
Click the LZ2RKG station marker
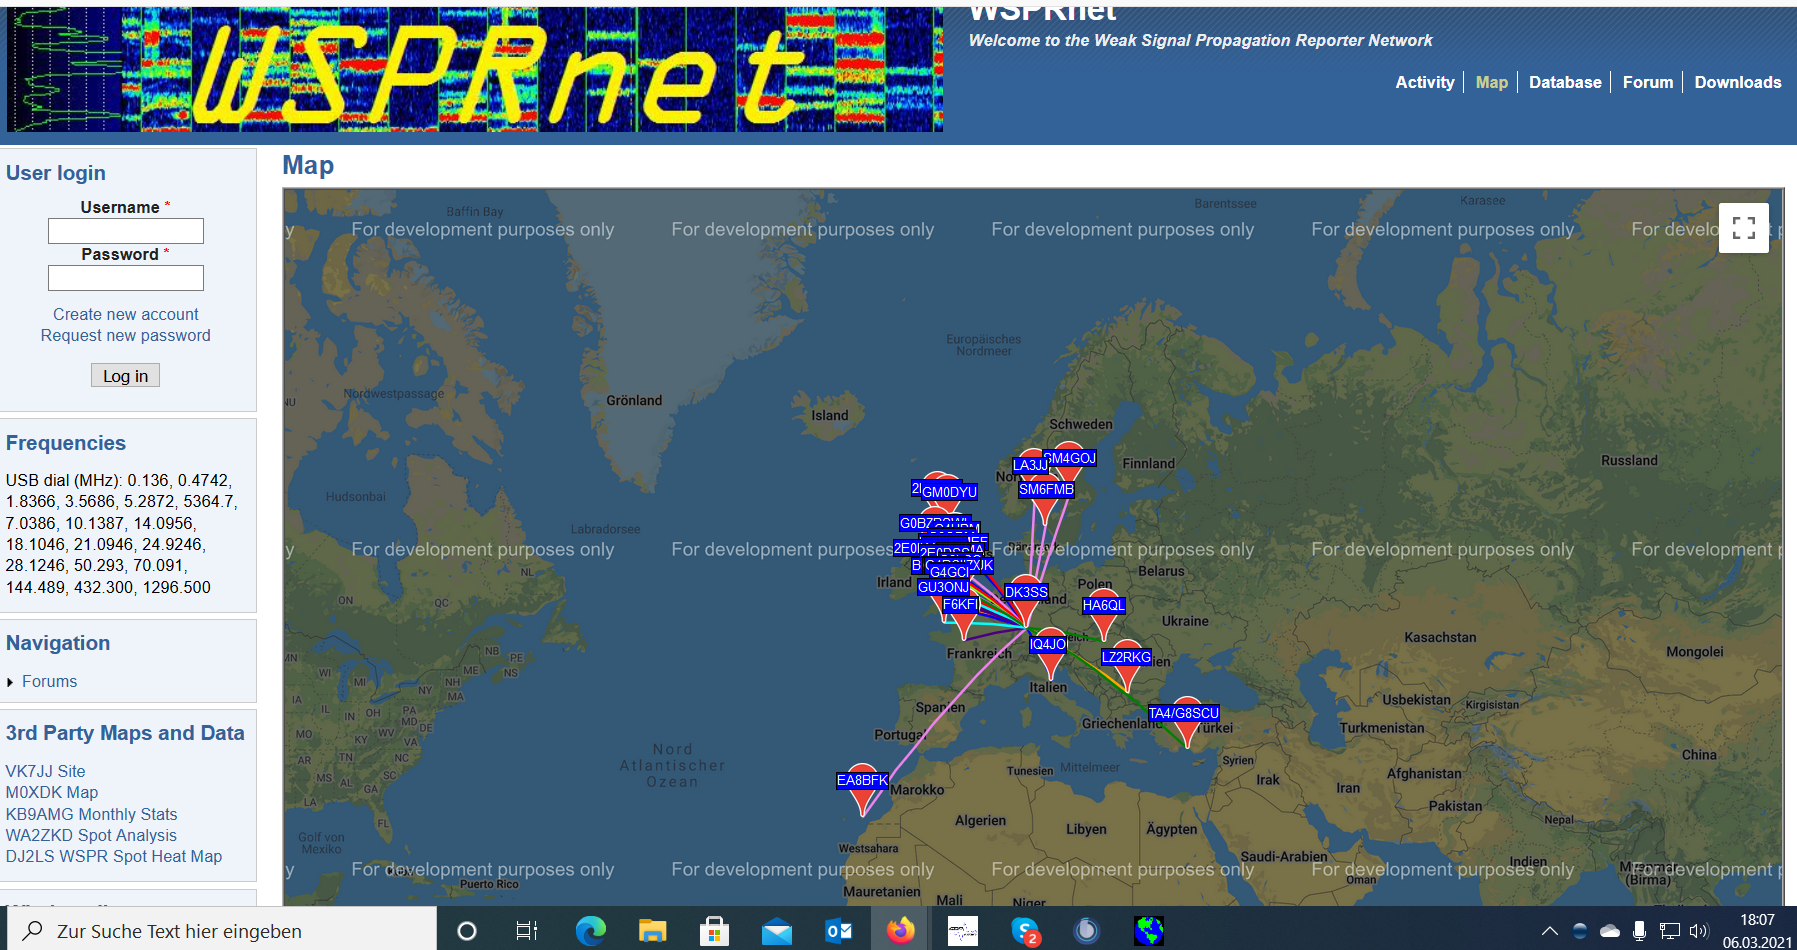click(1127, 666)
